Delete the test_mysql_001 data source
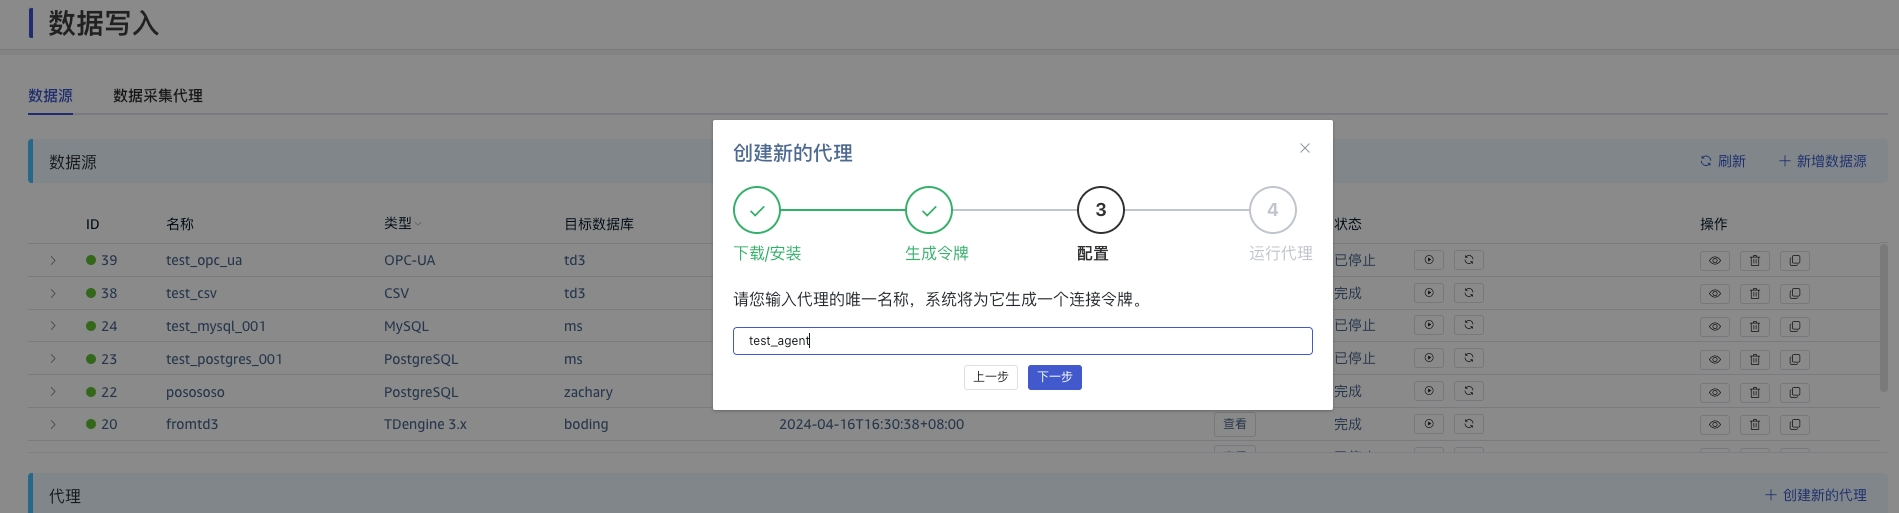1899x513 pixels. point(1754,326)
